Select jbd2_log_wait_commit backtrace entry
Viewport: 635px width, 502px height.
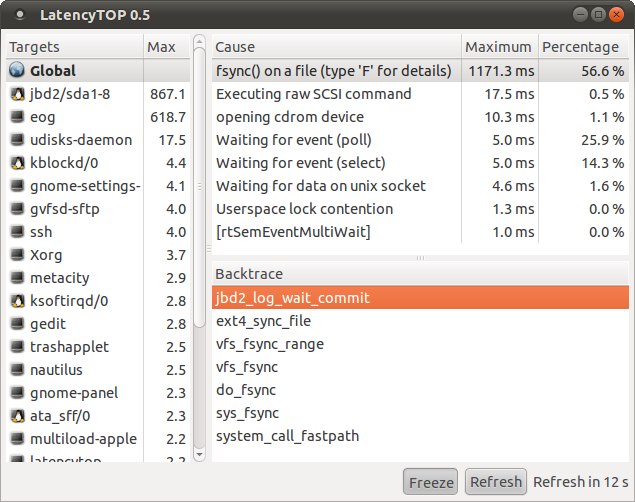point(292,298)
